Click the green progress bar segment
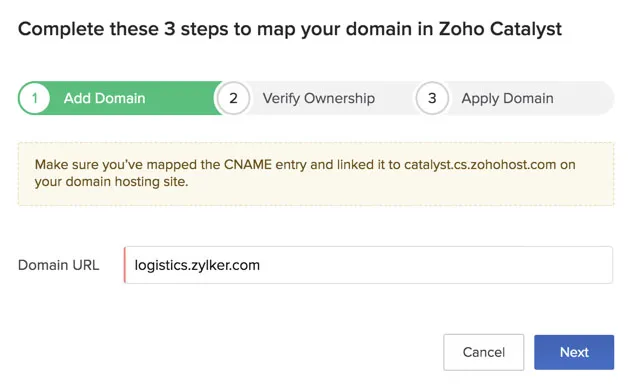 120,98
